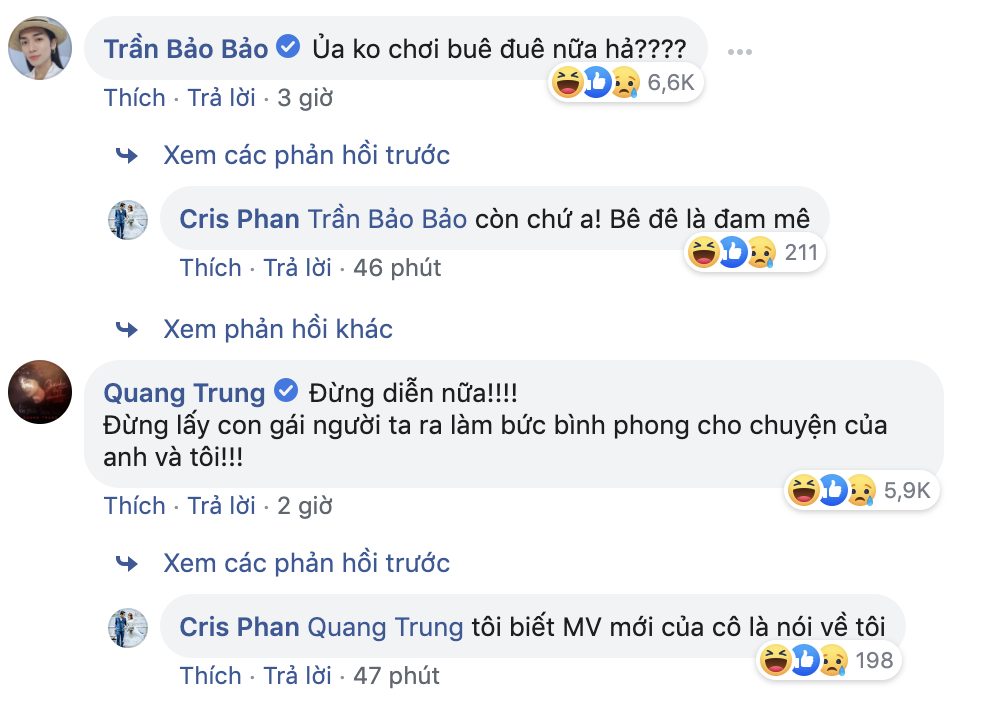The image size is (1000, 718).
Task: Show the 211 reactions on Cris Phan's reply
Action: [756, 253]
